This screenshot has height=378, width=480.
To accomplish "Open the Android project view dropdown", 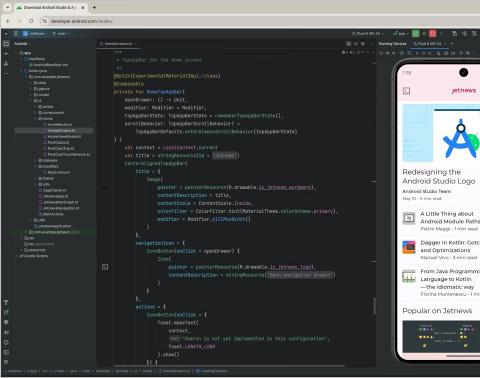I will tap(22, 44).
